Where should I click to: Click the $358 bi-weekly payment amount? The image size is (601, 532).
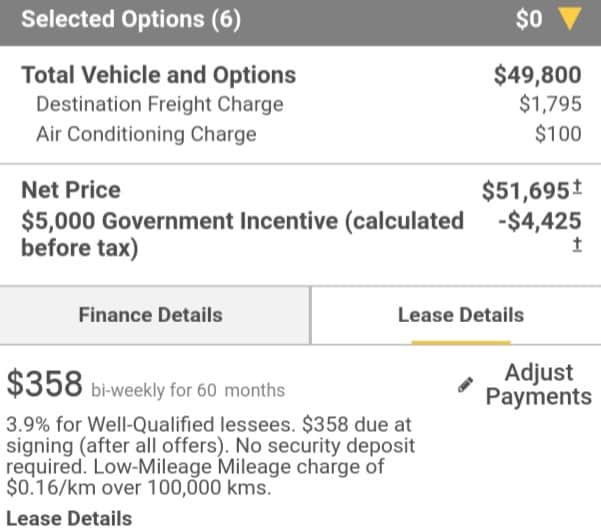[x=44, y=383]
